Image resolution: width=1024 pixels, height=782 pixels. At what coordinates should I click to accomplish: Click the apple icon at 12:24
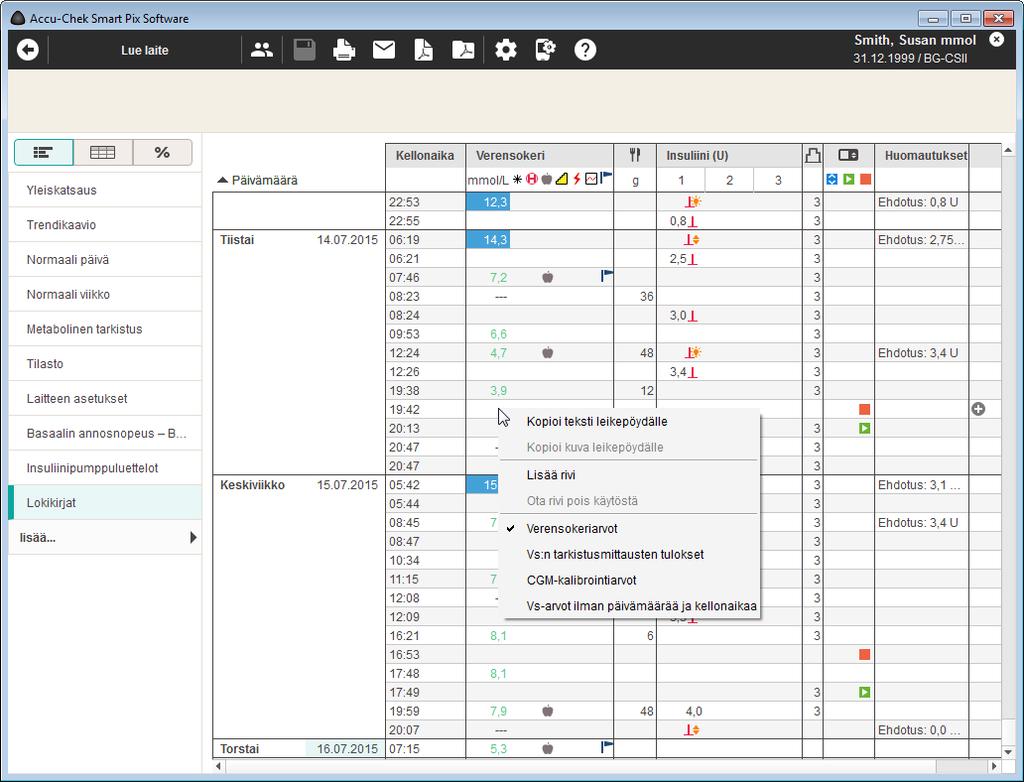point(548,353)
